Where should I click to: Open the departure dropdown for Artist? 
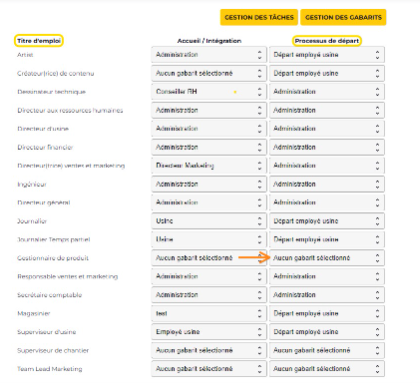327,55
